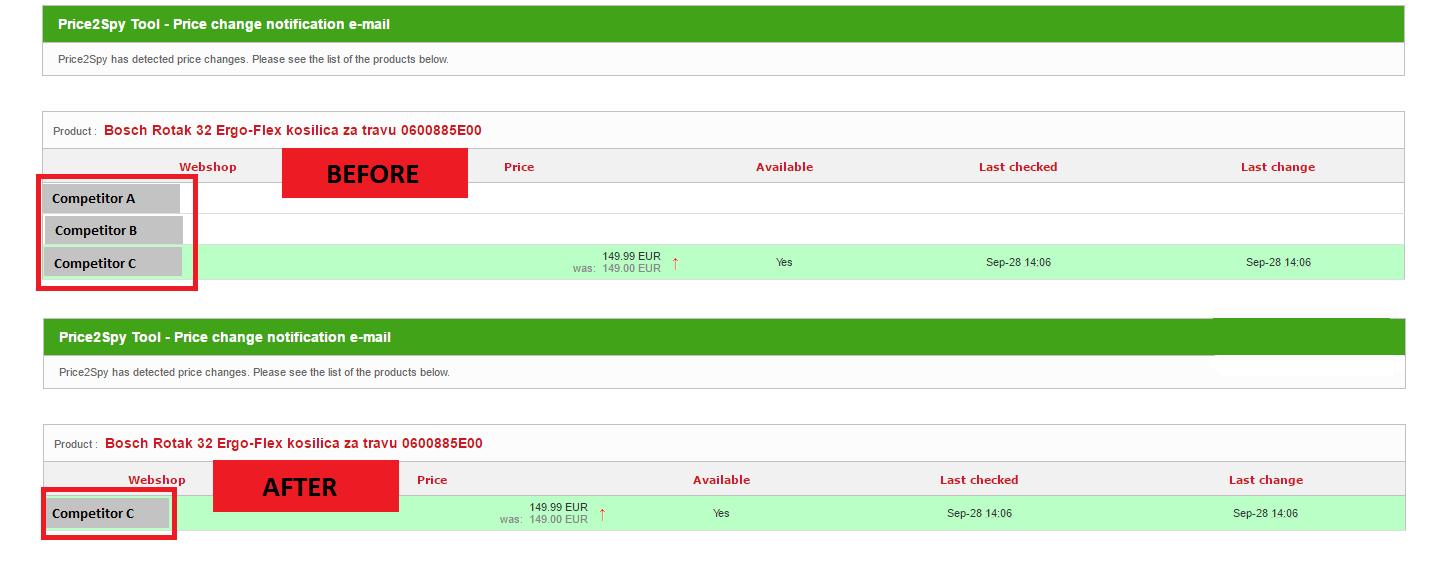Open the Bosch Rotak product link in the upper email
Screen dimensions: 1440x564
click(292, 130)
